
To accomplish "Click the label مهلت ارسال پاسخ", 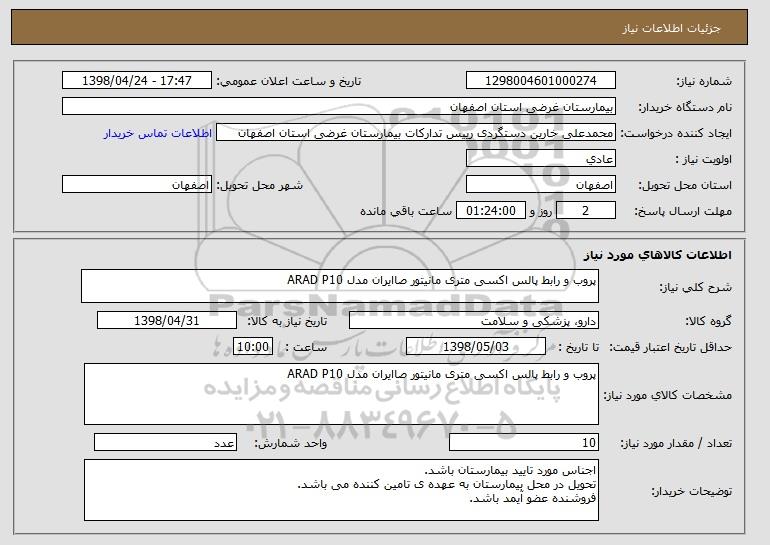I will click(683, 212).
